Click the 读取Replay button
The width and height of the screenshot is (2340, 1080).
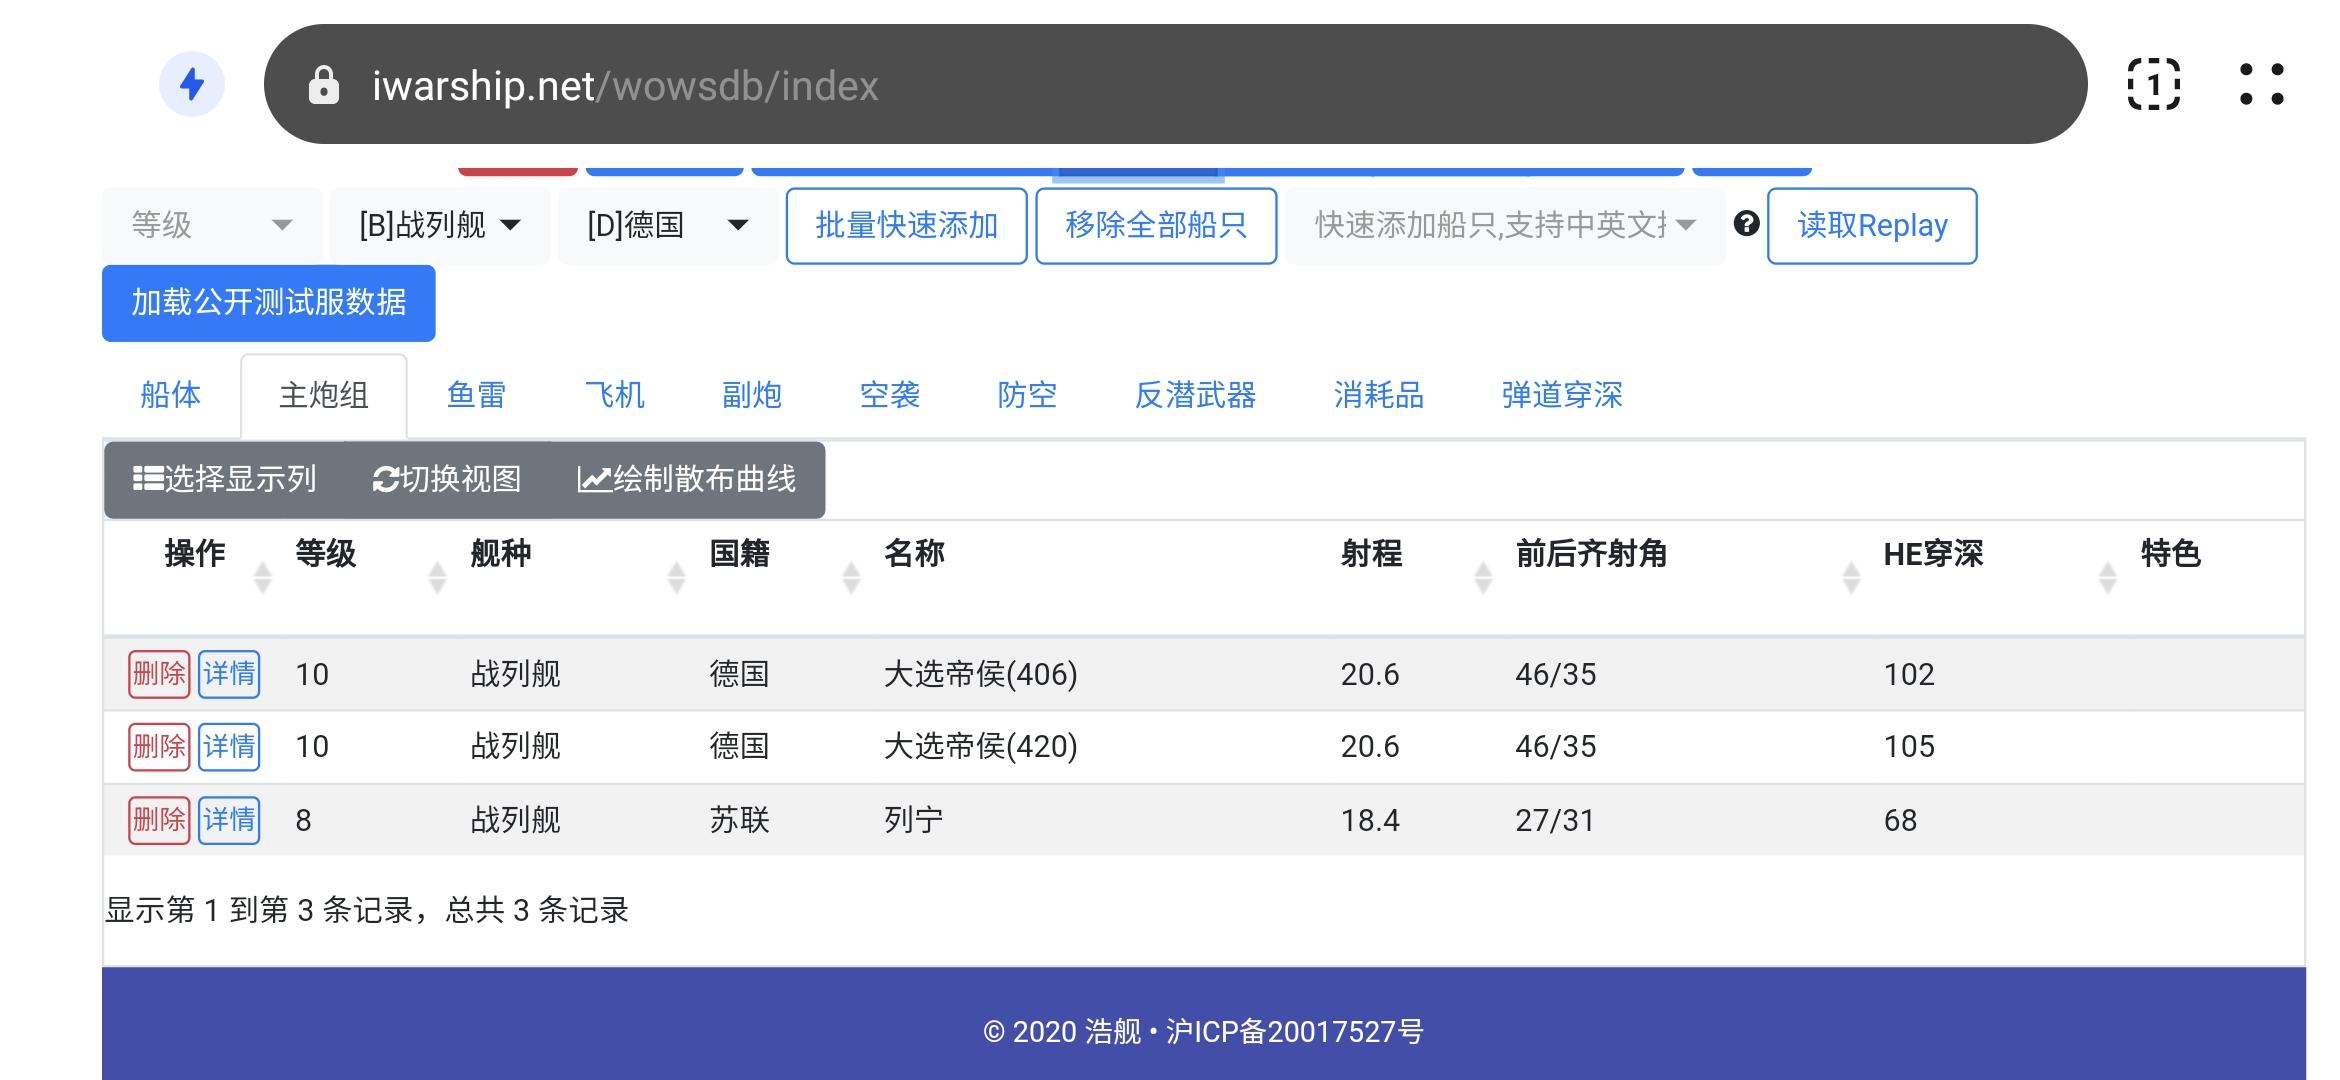1871,226
